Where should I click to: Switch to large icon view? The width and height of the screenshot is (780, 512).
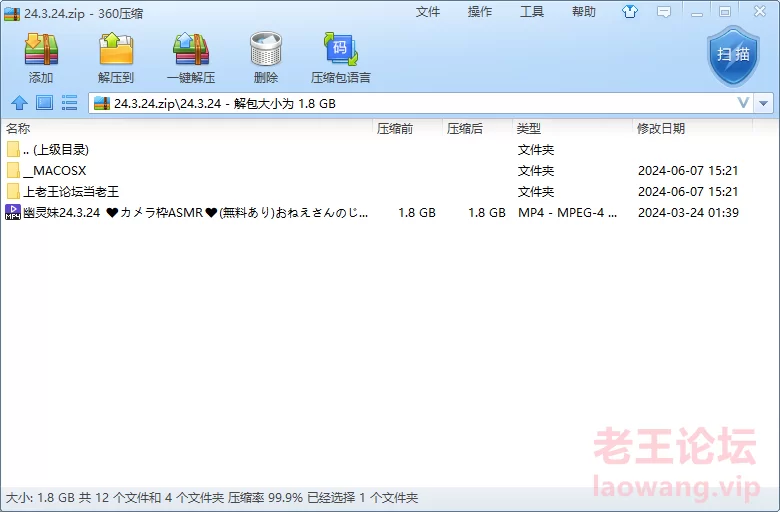click(44, 103)
